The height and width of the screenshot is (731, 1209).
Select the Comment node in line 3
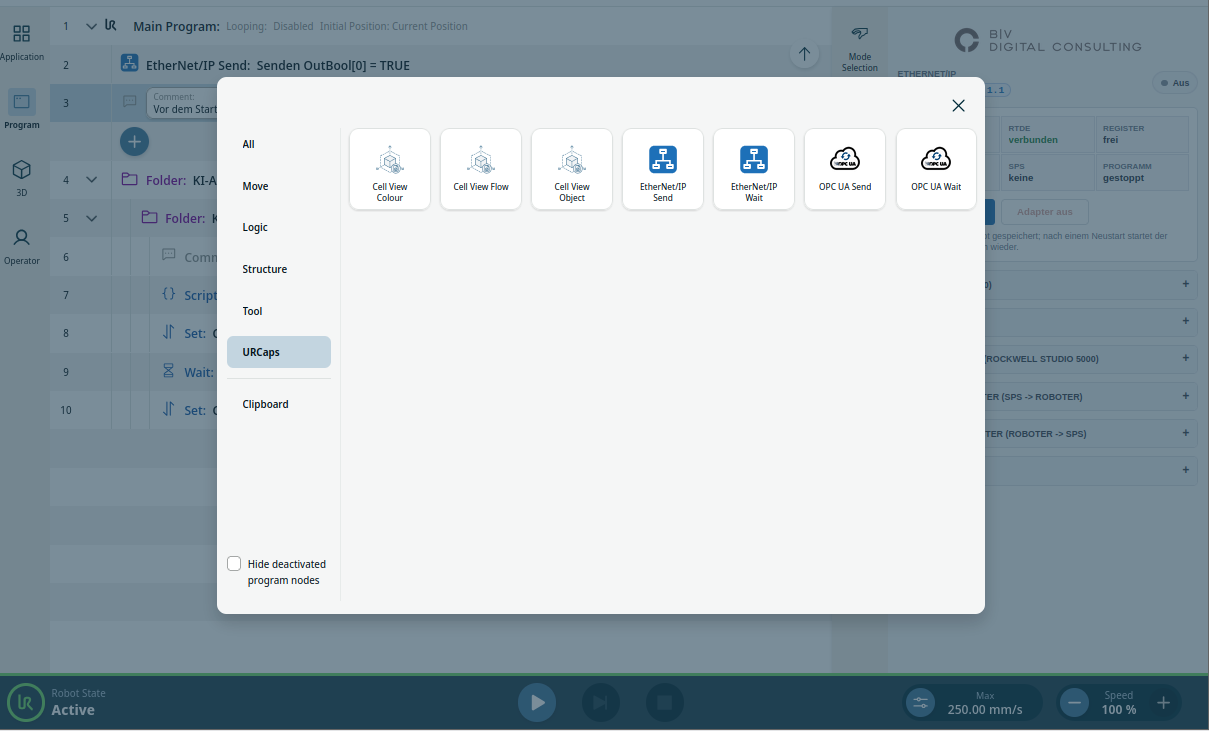coord(134,103)
